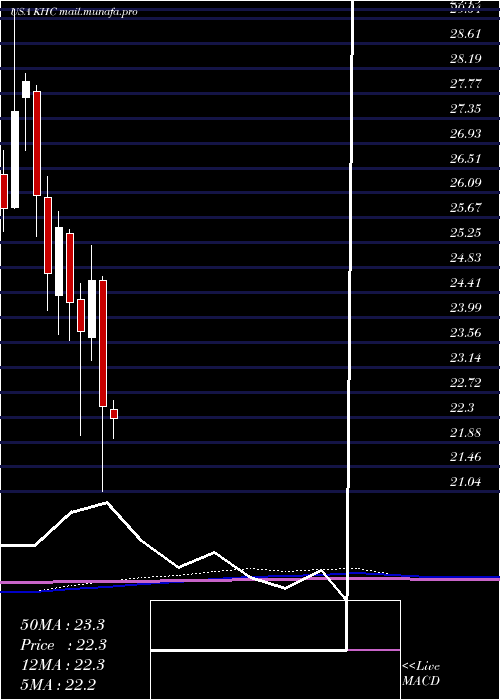Click the 22.72 price axis label
Image resolution: width=500 pixels, height=700 pixels.
465,383
